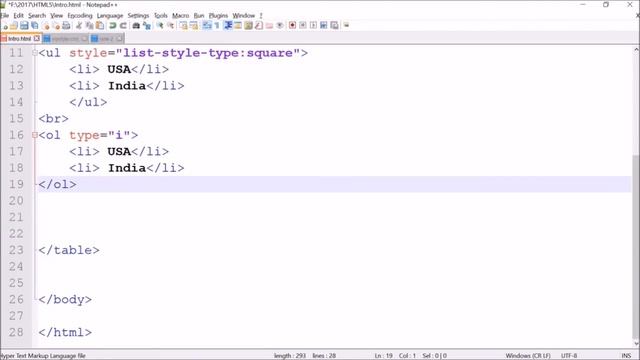The width and height of the screenshot is (640, 360).
Task: Click scrollbar up arrow
Action: coord(636,49)
